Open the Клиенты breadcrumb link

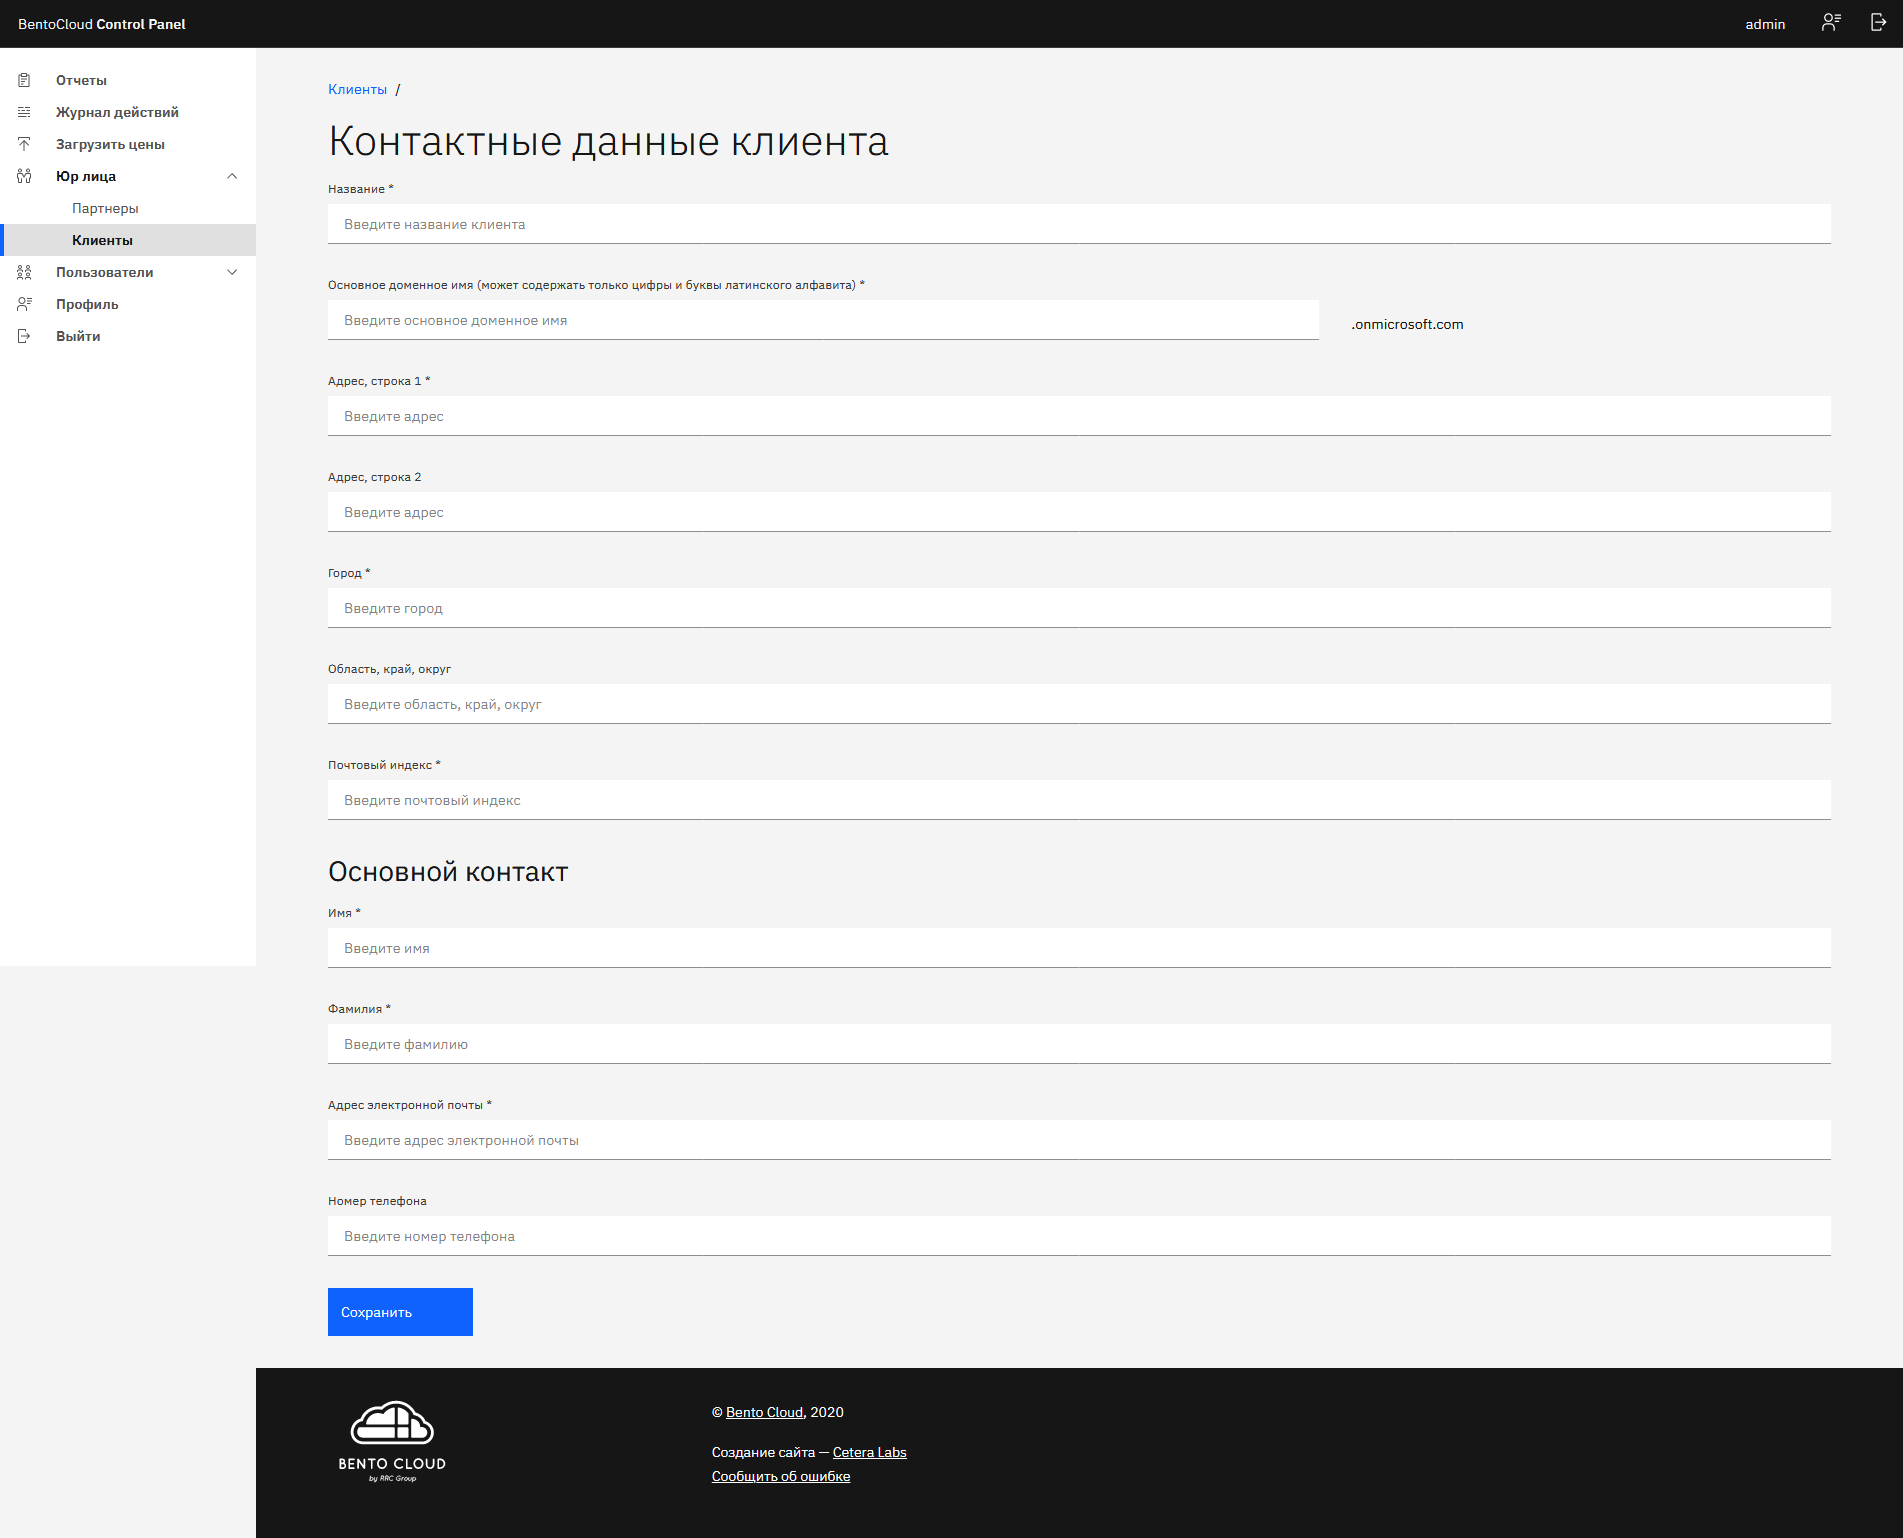(356, 89)
